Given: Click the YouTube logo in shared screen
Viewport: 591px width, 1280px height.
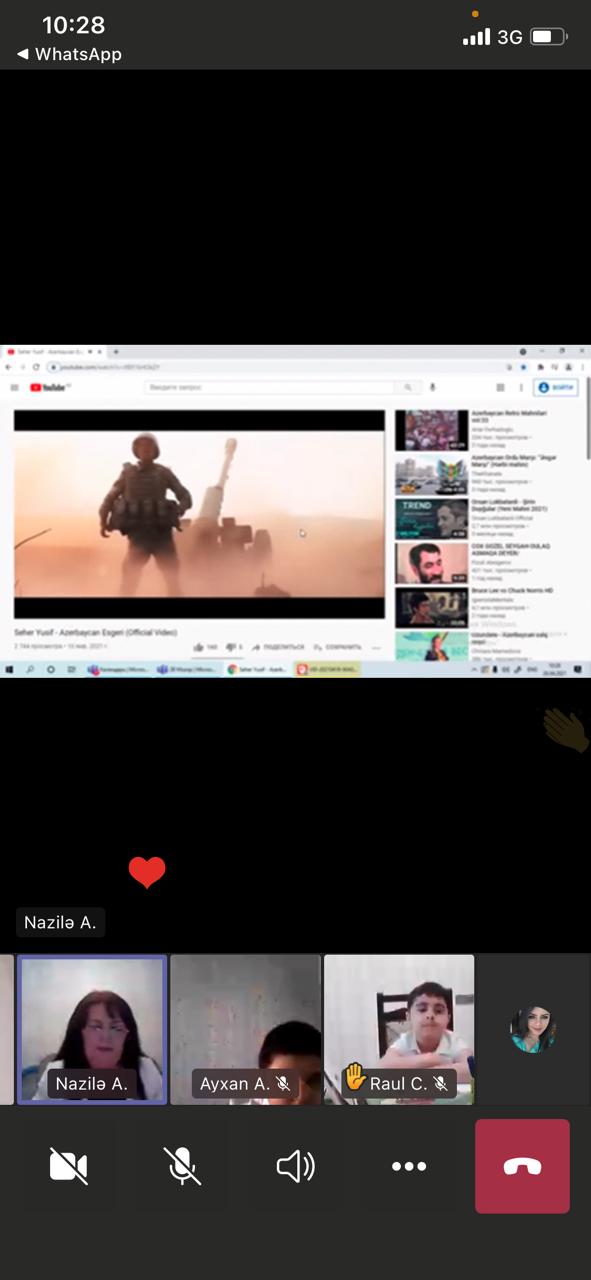Looking at the screenshot, I should pyautogui.click(x=49, y=387).
